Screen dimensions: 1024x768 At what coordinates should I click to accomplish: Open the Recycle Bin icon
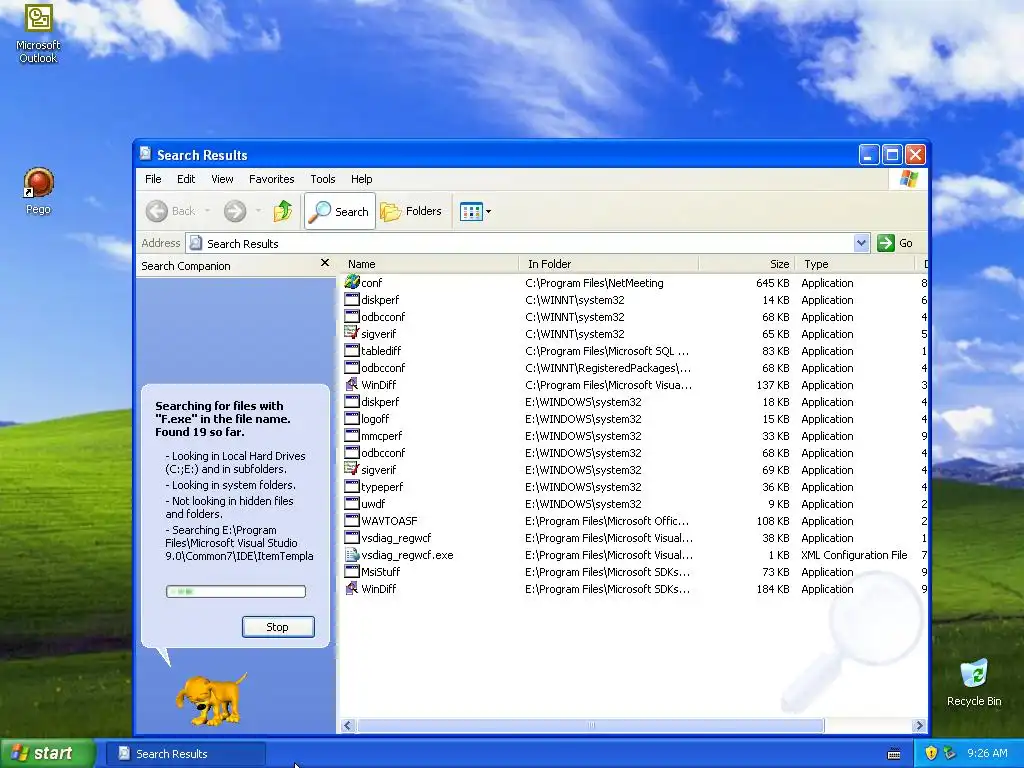click(x=974, y=682)
